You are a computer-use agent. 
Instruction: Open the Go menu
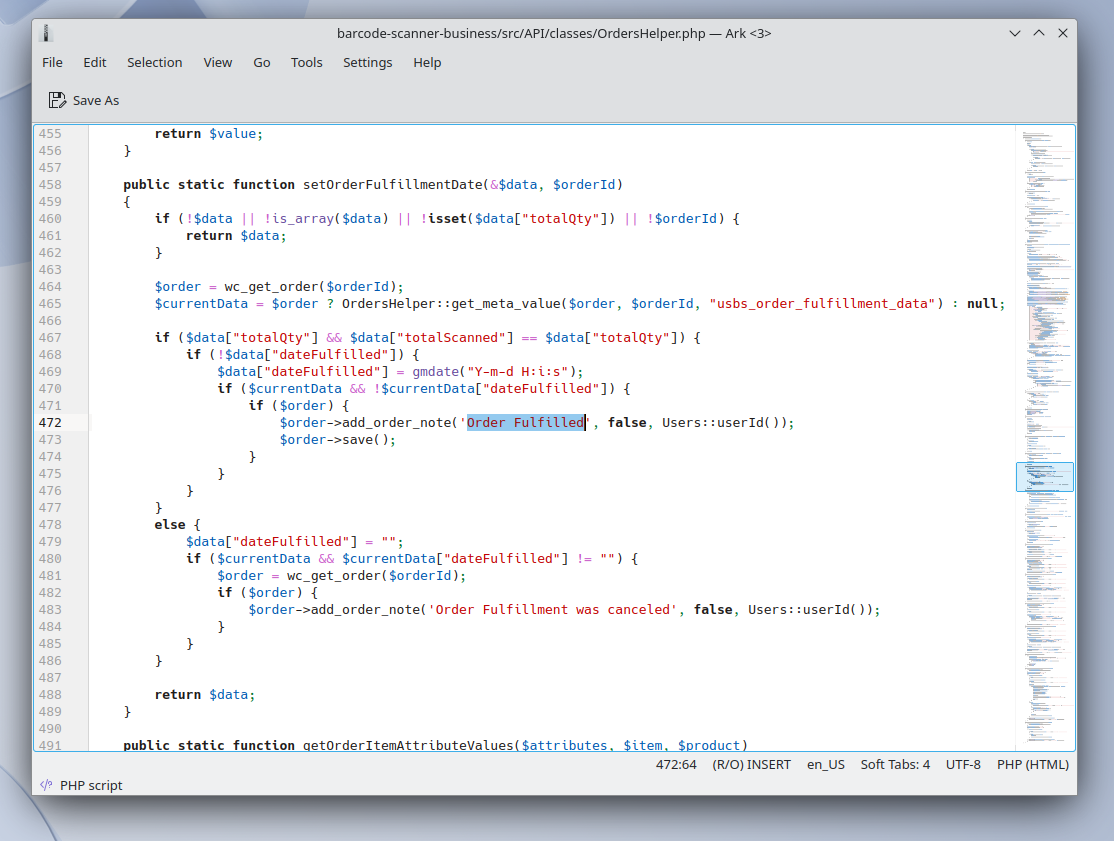(x=261, y=62)
